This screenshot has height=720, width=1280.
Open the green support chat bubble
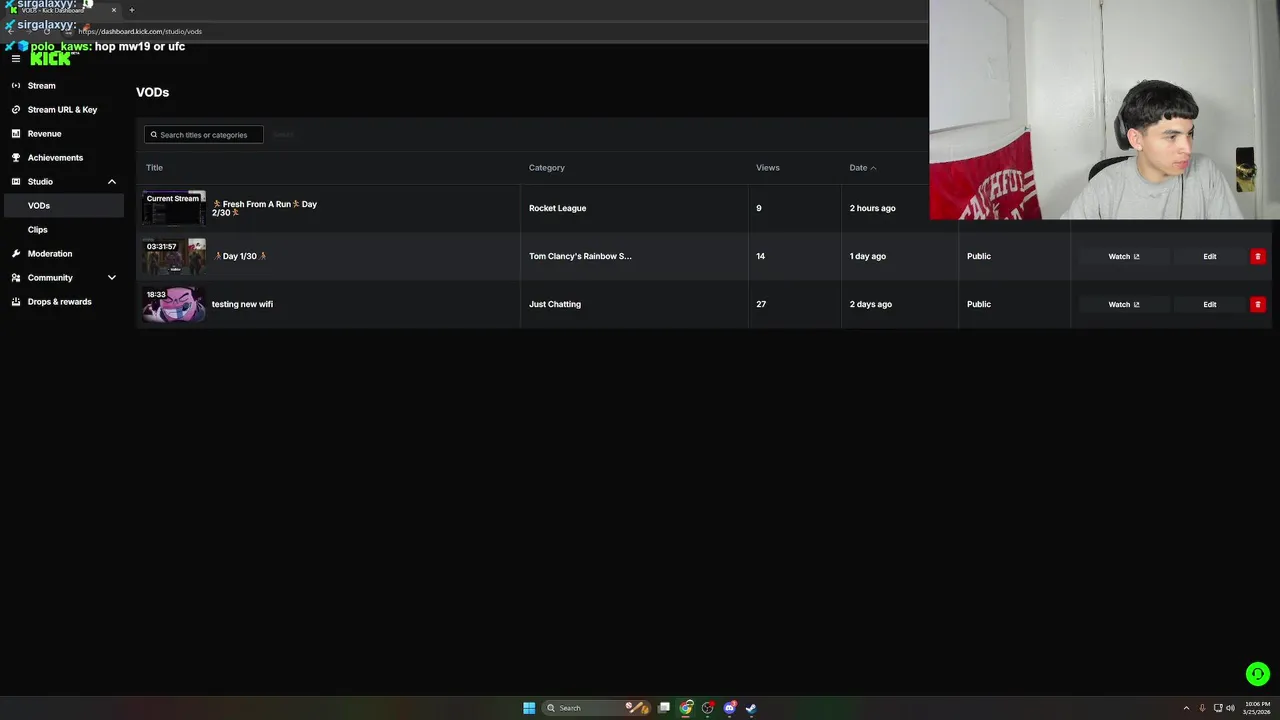[x=1258, y=674]
